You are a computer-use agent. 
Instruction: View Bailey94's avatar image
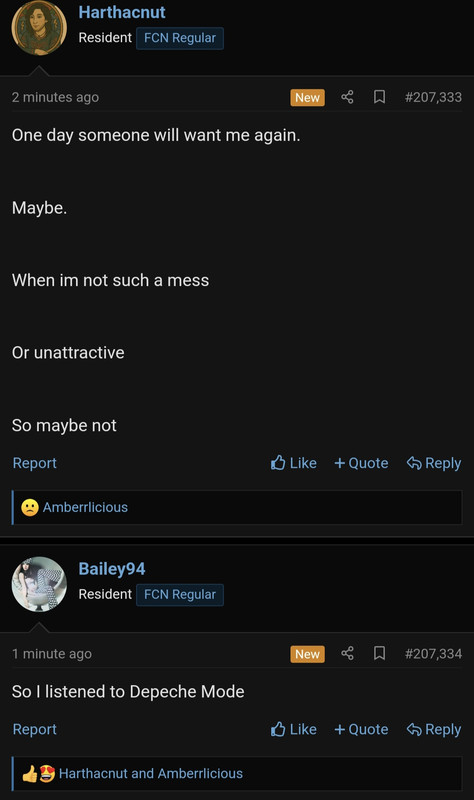39,584
